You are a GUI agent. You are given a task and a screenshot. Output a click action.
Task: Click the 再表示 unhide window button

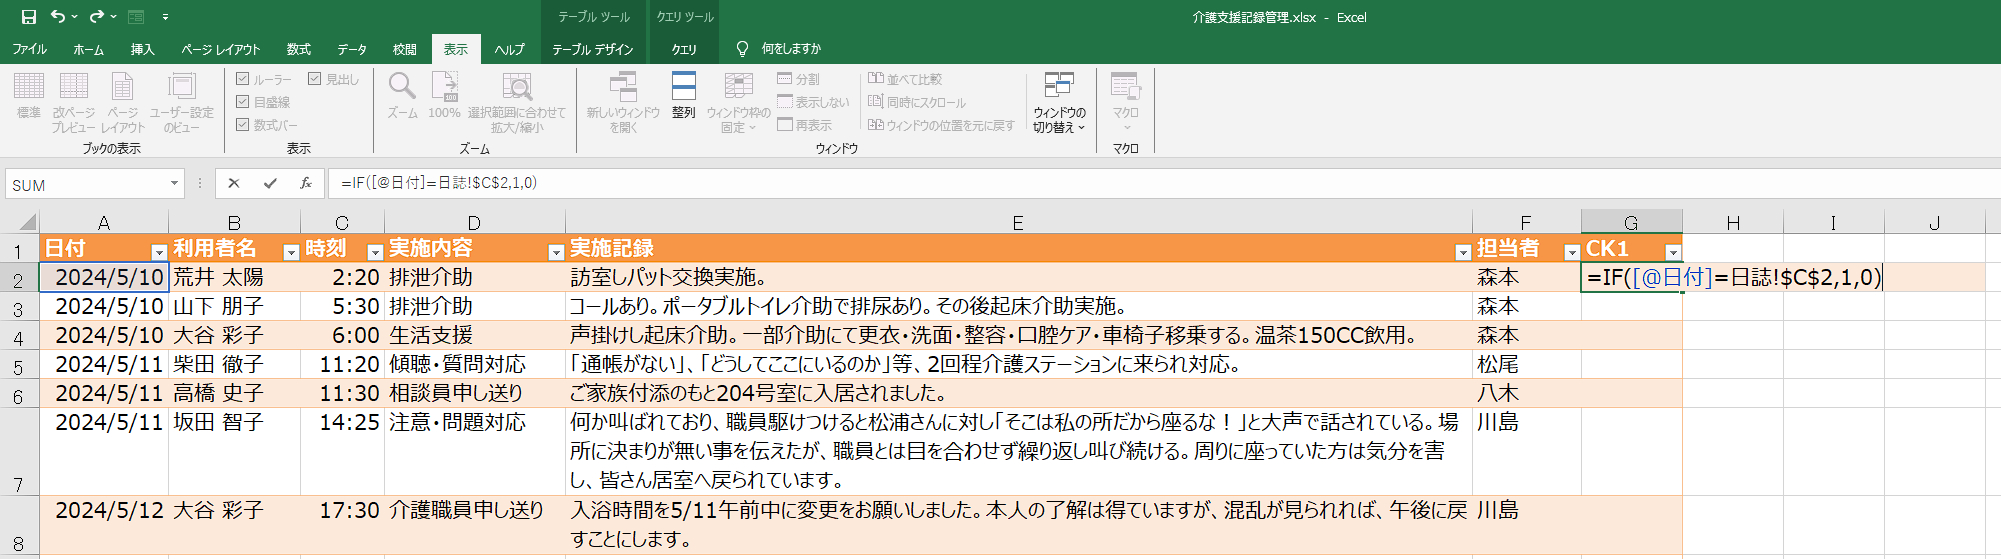tap(805, 125)
